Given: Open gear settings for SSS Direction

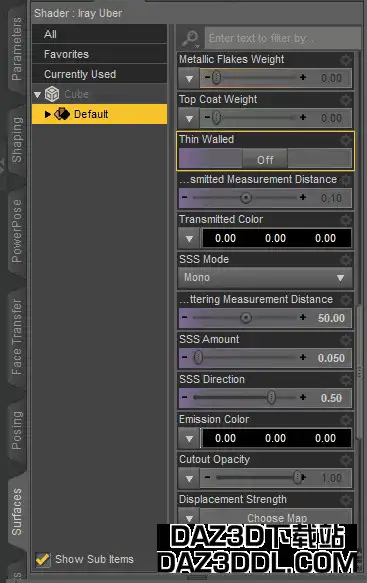Looking at the screenshot, I should coord(346,380).
